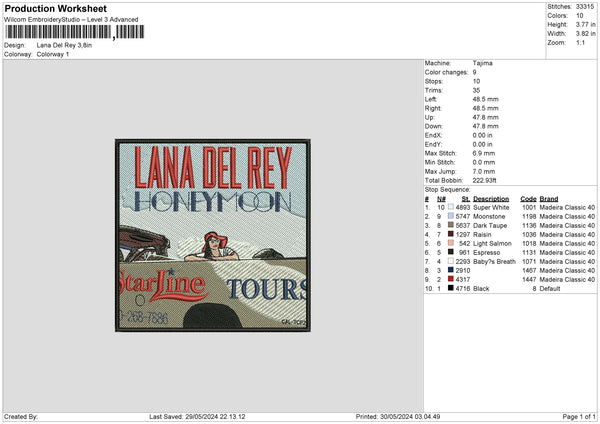Click the Stitches count value 33315
Image resolution: width=600 pixels, height=424 pixels.
coord(585,7)
